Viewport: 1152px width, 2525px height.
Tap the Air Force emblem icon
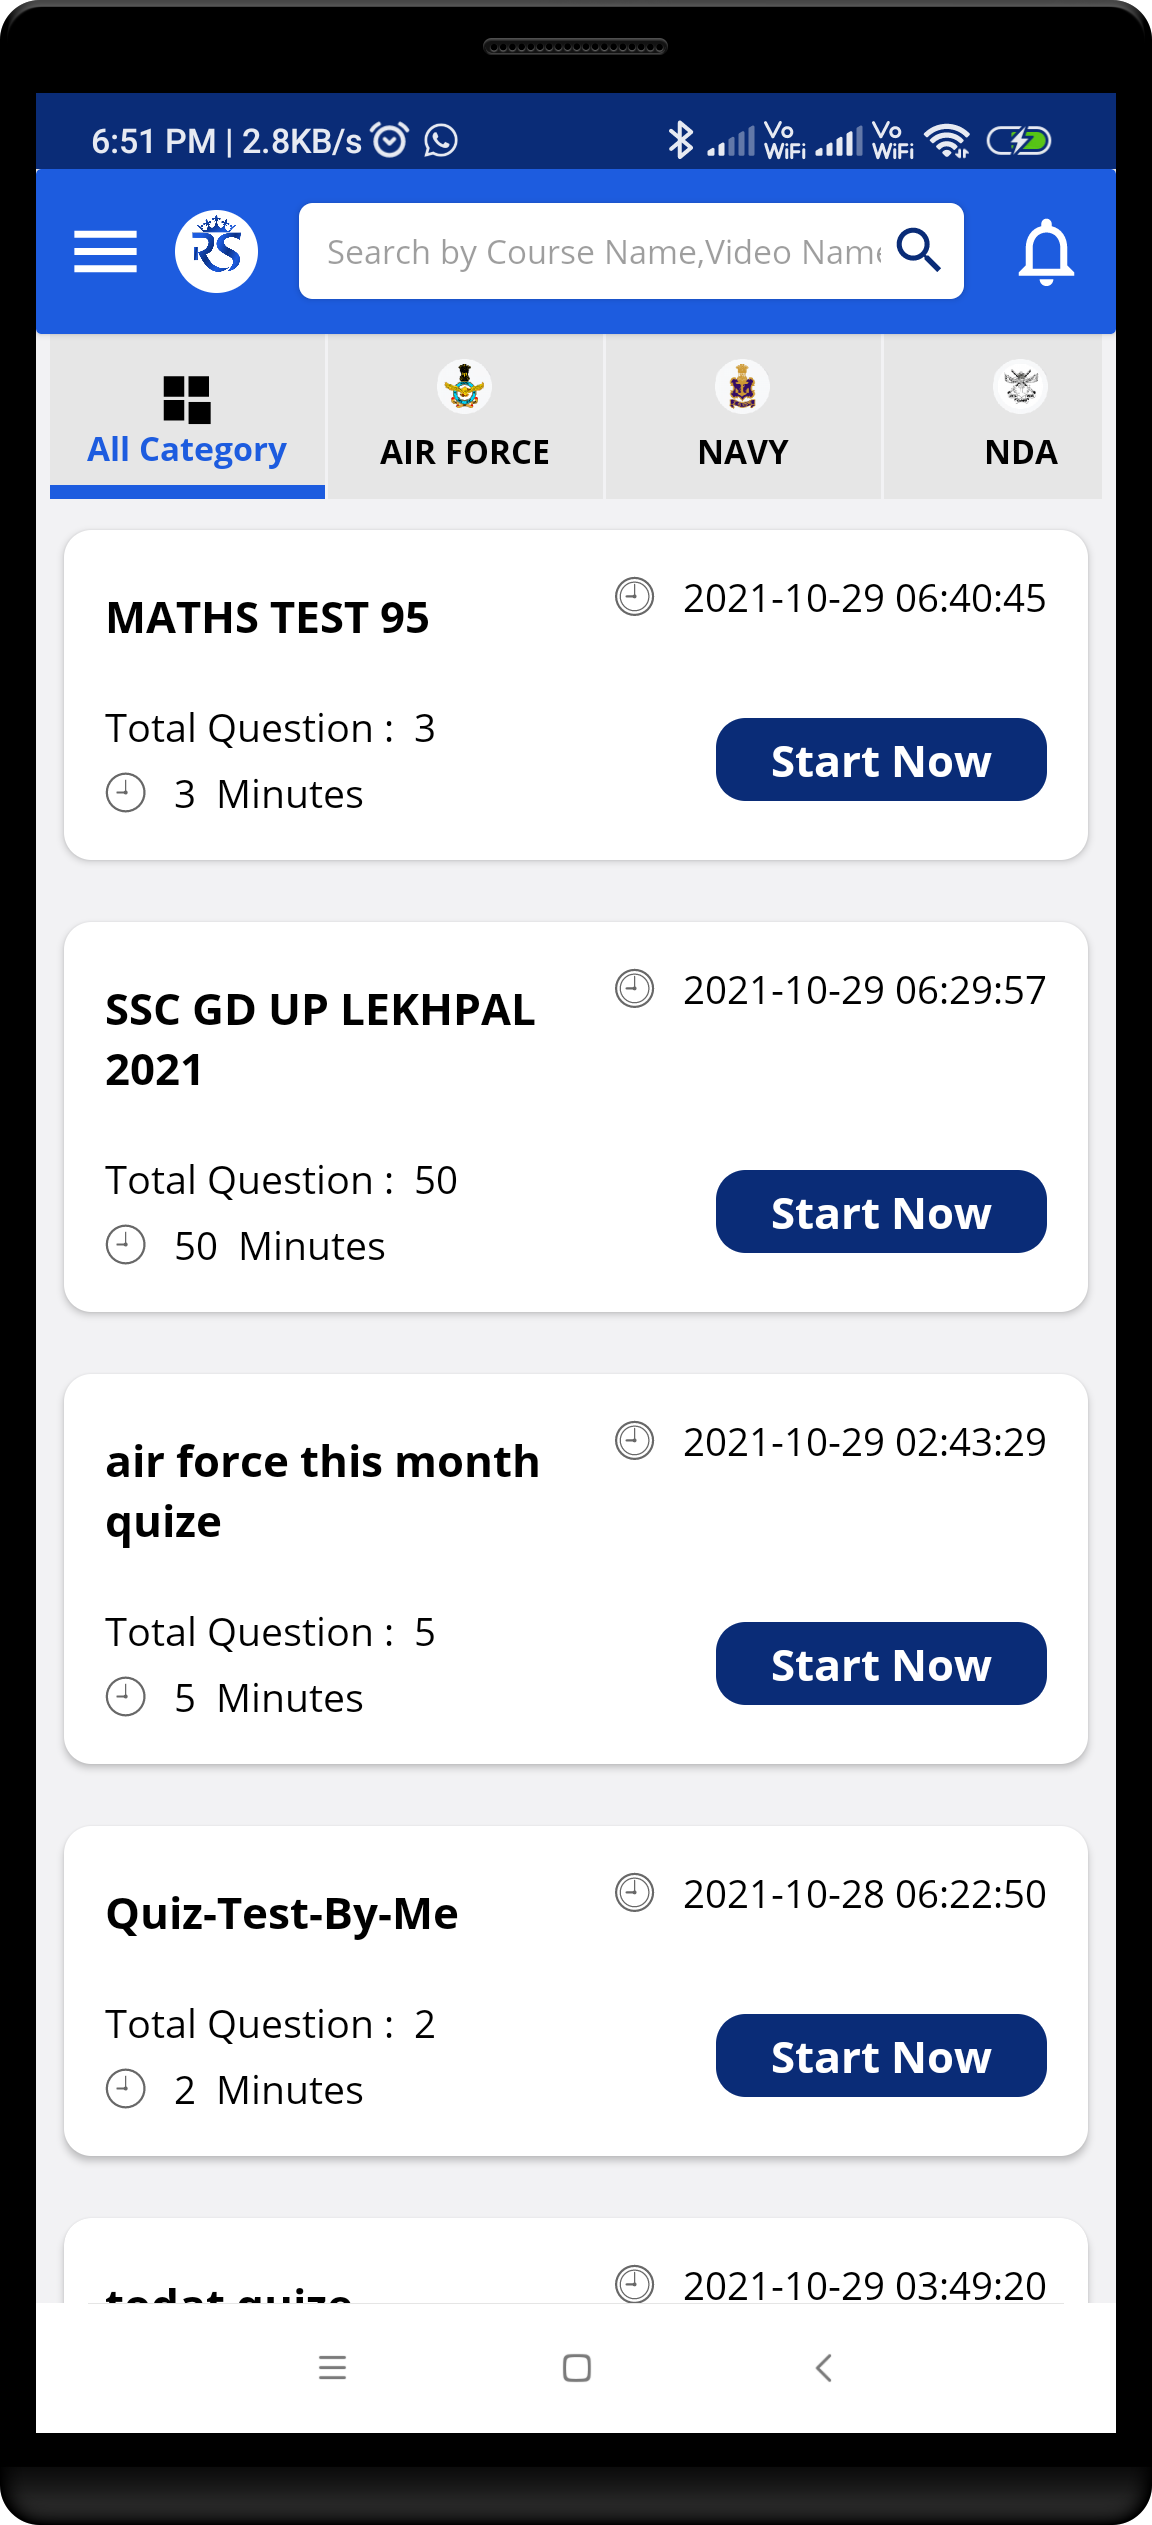464,387
